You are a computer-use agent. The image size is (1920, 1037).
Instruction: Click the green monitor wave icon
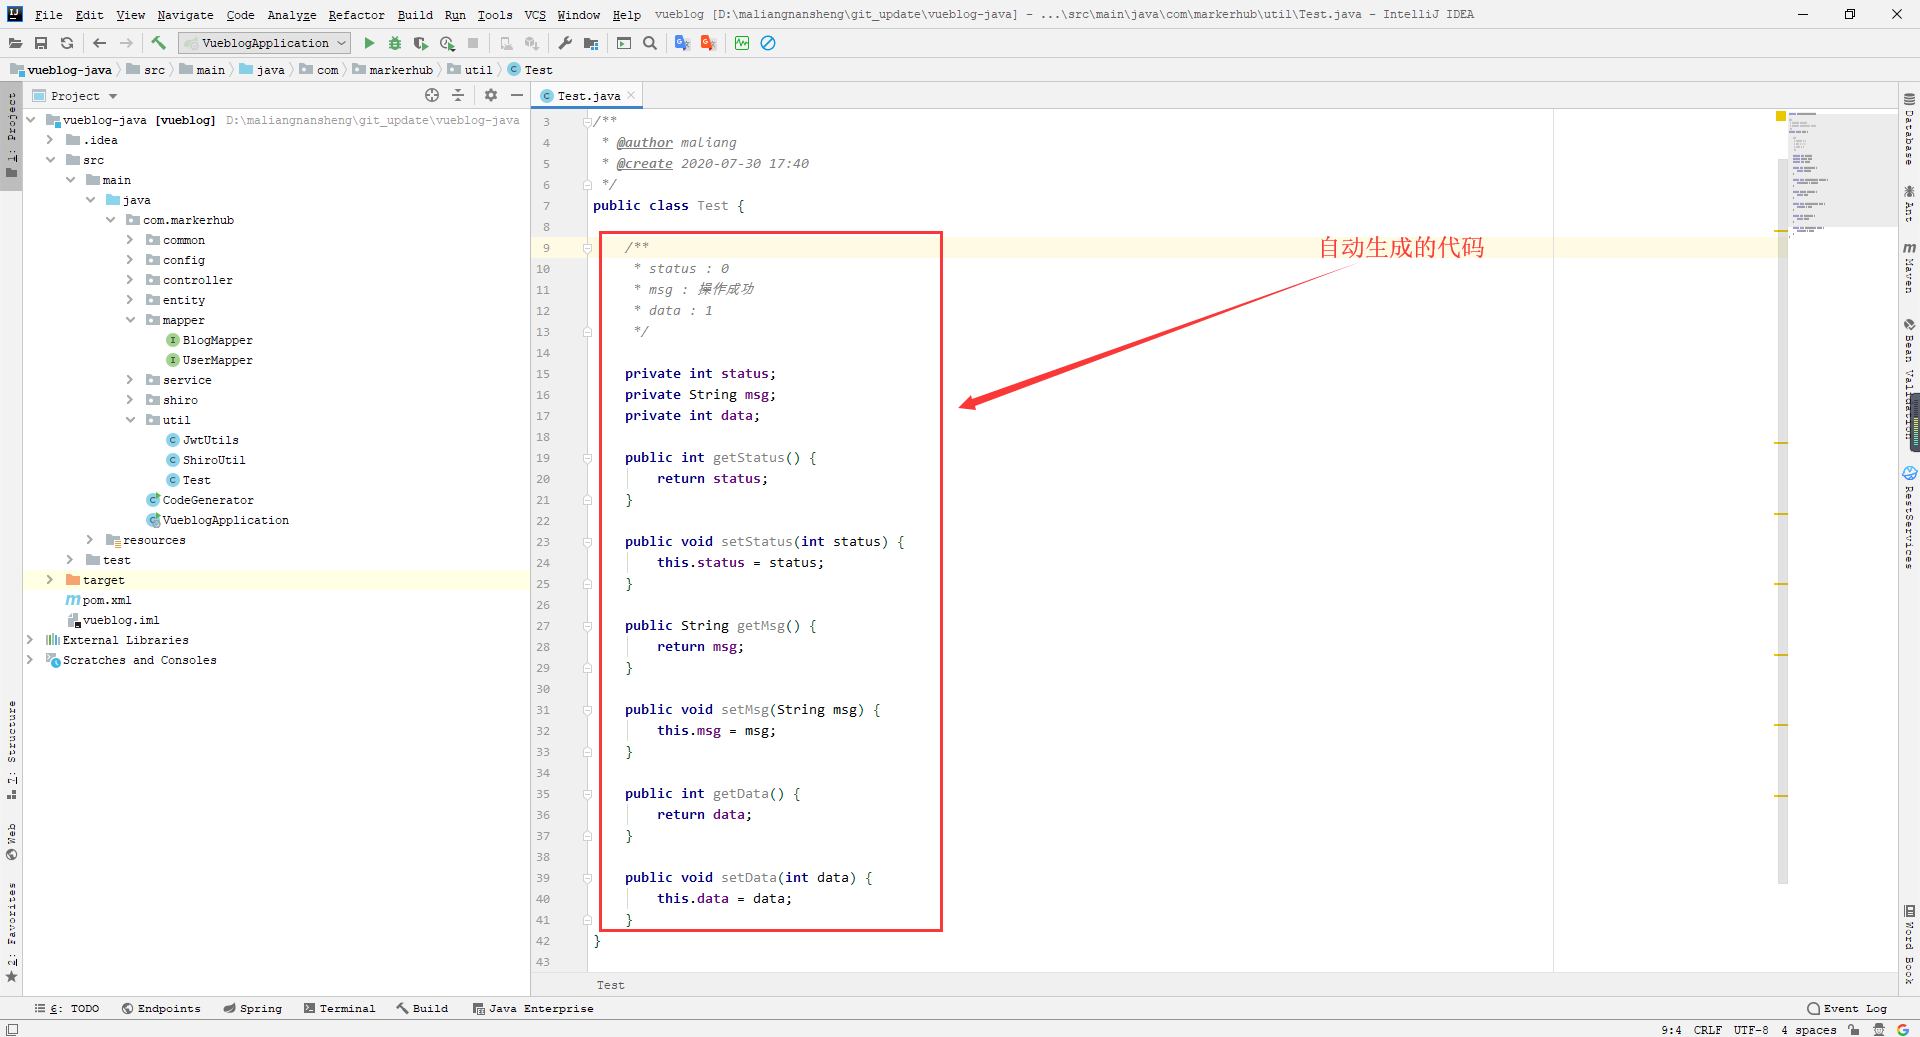pos(742,43)
